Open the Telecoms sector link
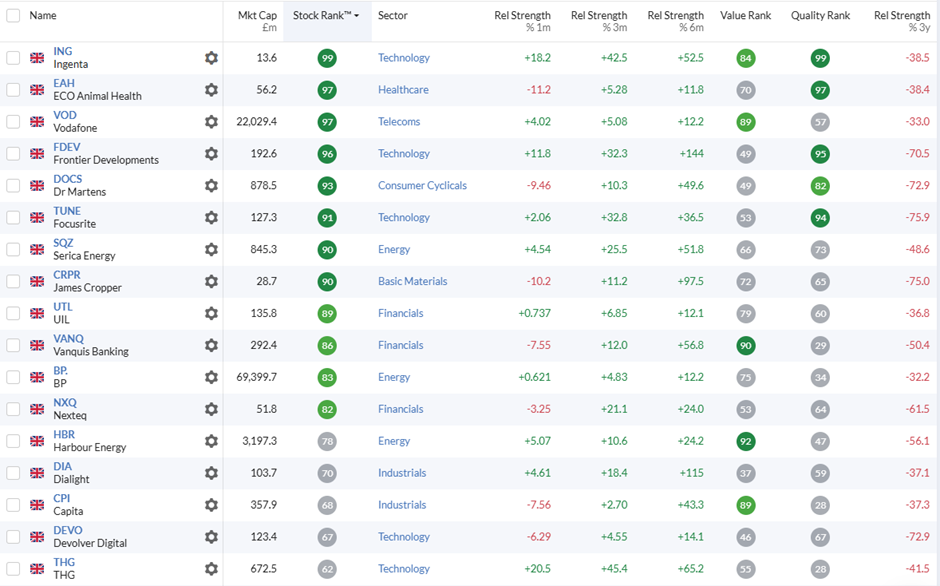Viewport: 940px width, 586px height. 399,122
